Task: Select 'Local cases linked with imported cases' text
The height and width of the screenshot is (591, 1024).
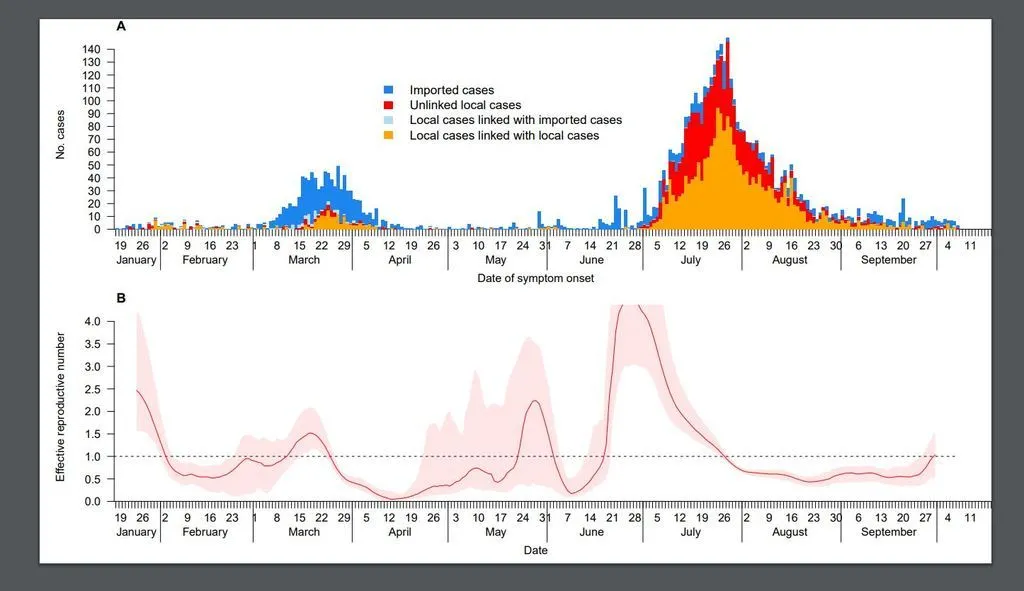Action: [x=516, y=120]
